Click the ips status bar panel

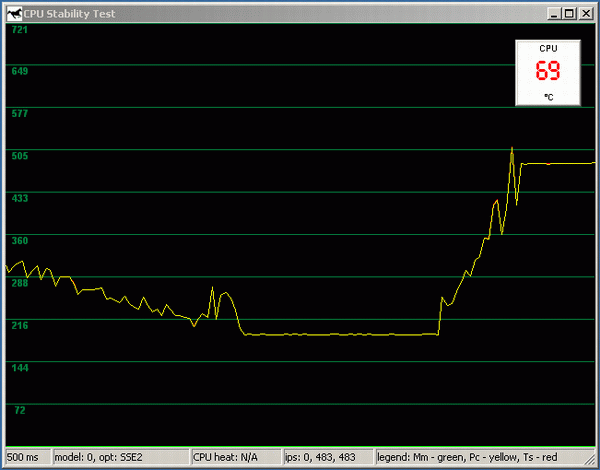[x=326, y=457]
